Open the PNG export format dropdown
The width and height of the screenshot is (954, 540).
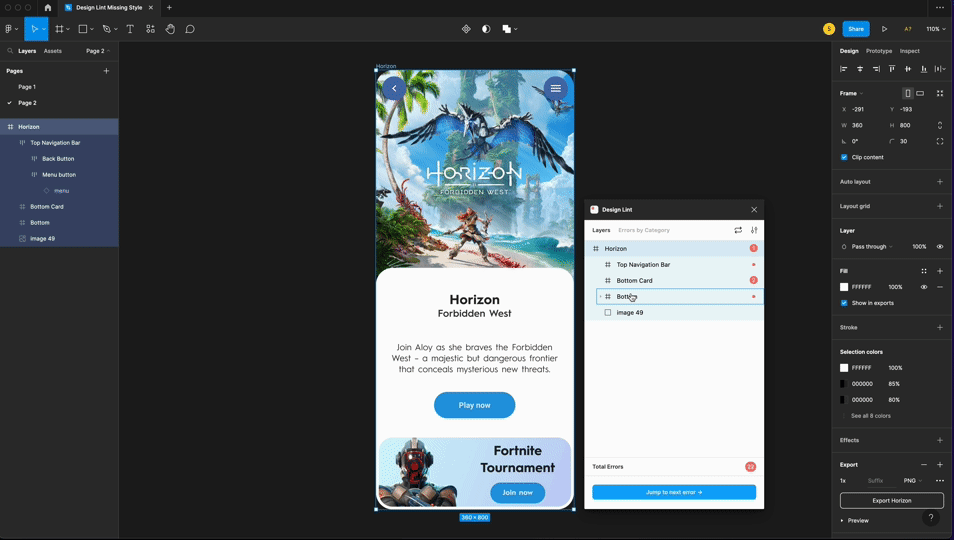(912, 480)
